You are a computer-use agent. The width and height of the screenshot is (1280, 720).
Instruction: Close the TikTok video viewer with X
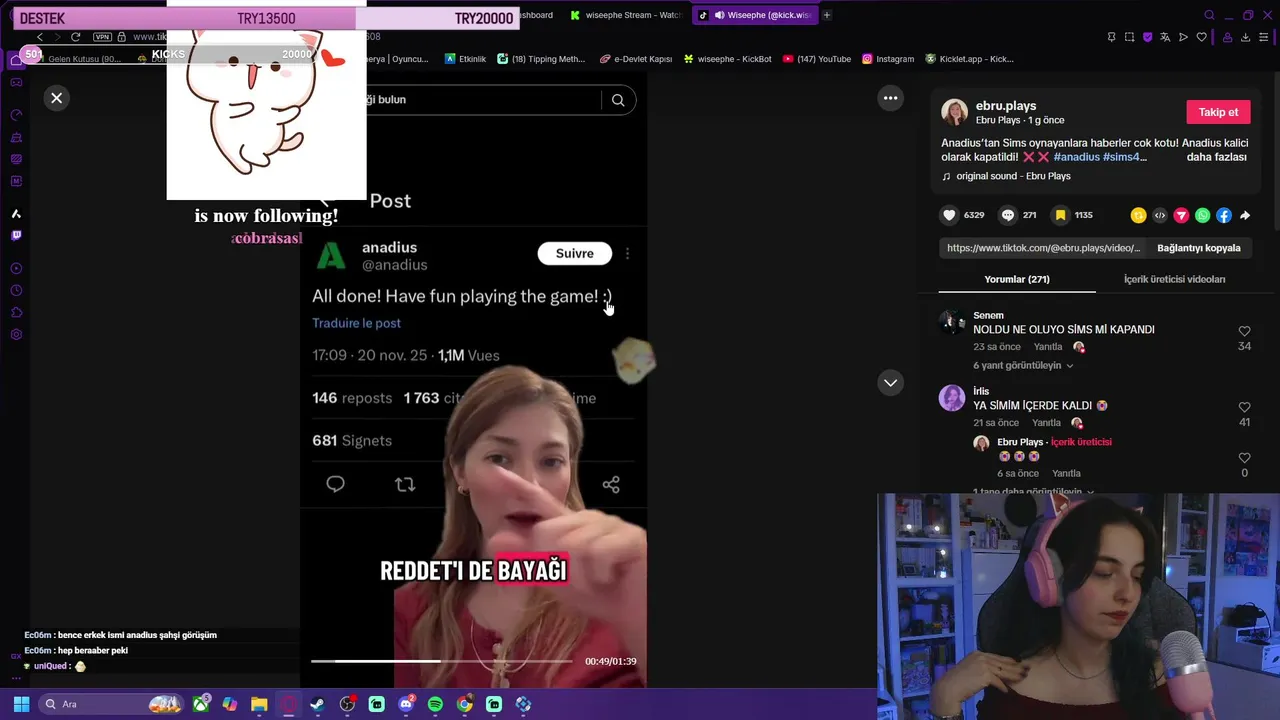point(57,98)
